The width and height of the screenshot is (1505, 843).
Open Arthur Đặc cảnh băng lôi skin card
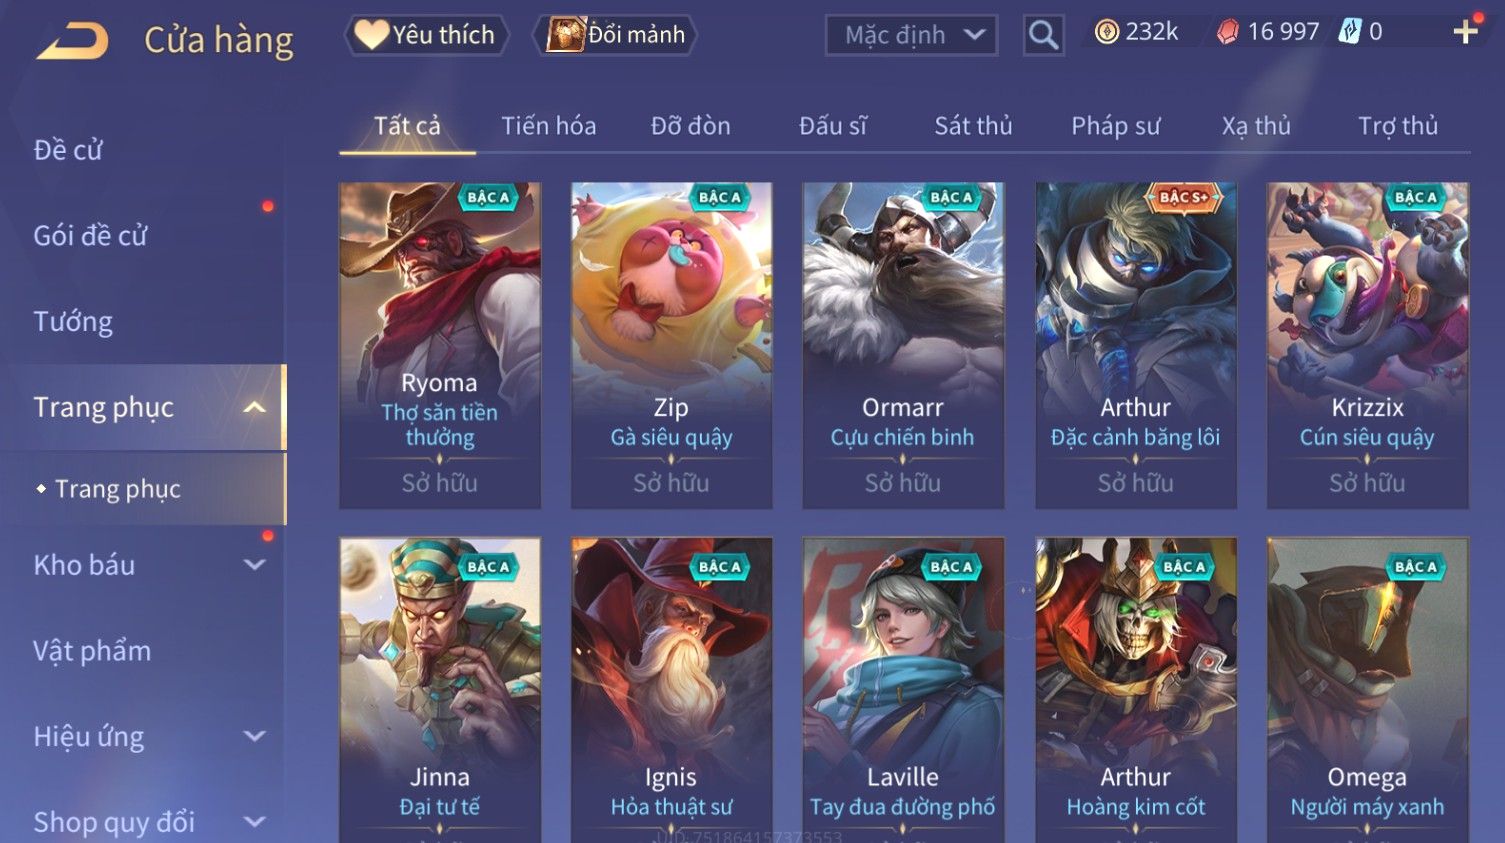[x=1135, y=345]
